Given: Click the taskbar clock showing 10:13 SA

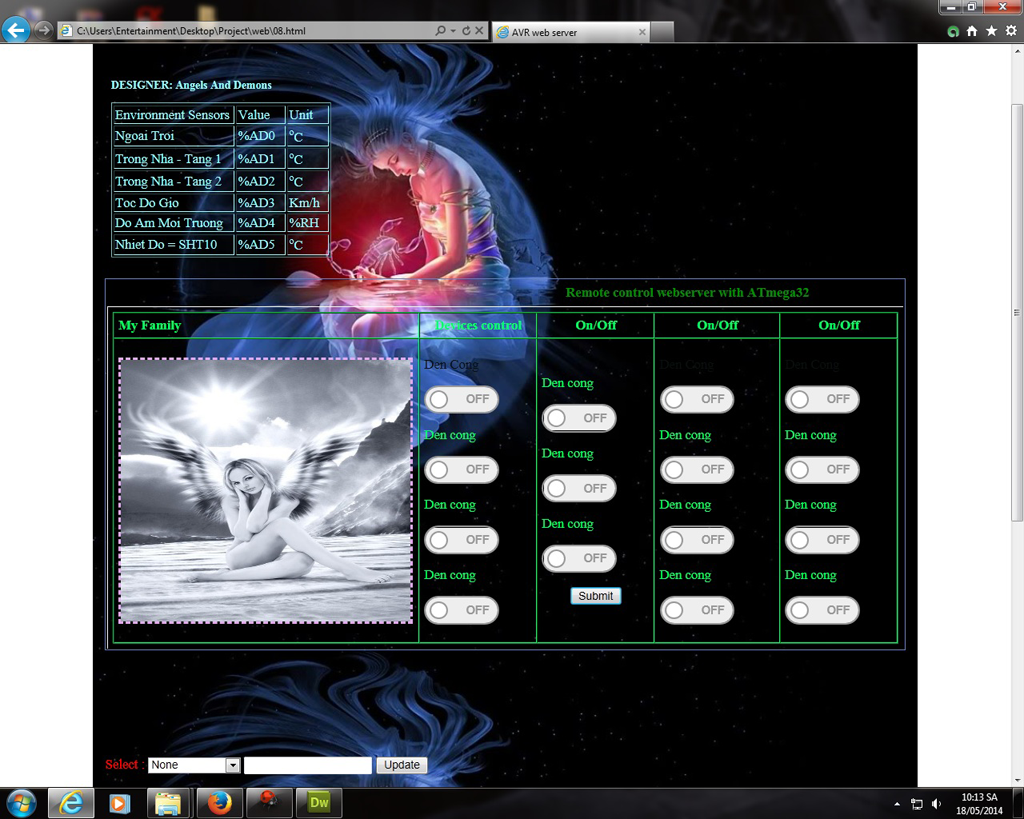Looking at the screenshot, I should point(979,804).
